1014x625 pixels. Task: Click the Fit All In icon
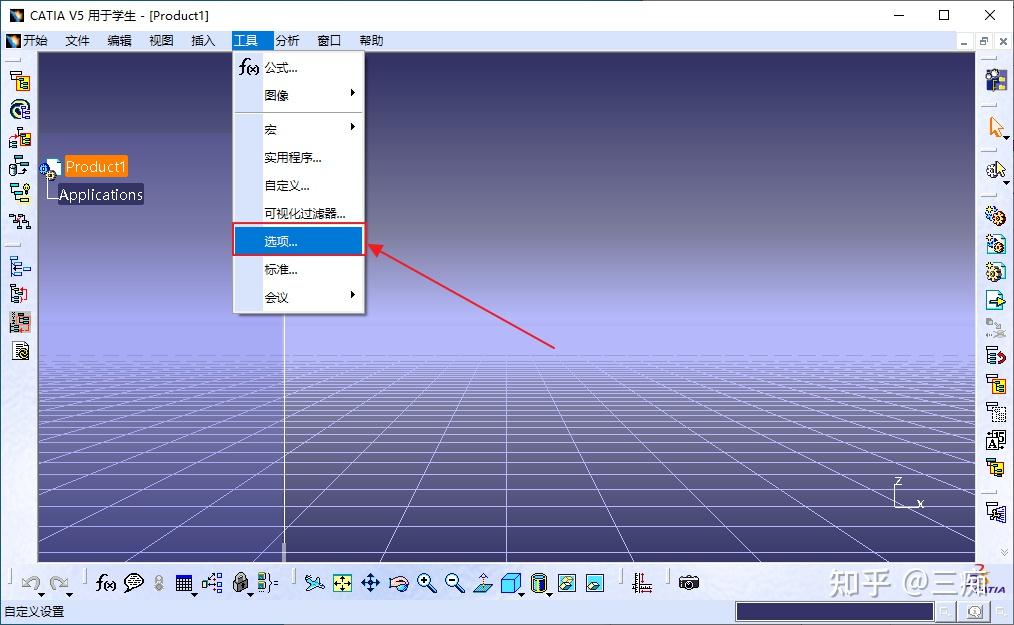click(x=341, y=582)
